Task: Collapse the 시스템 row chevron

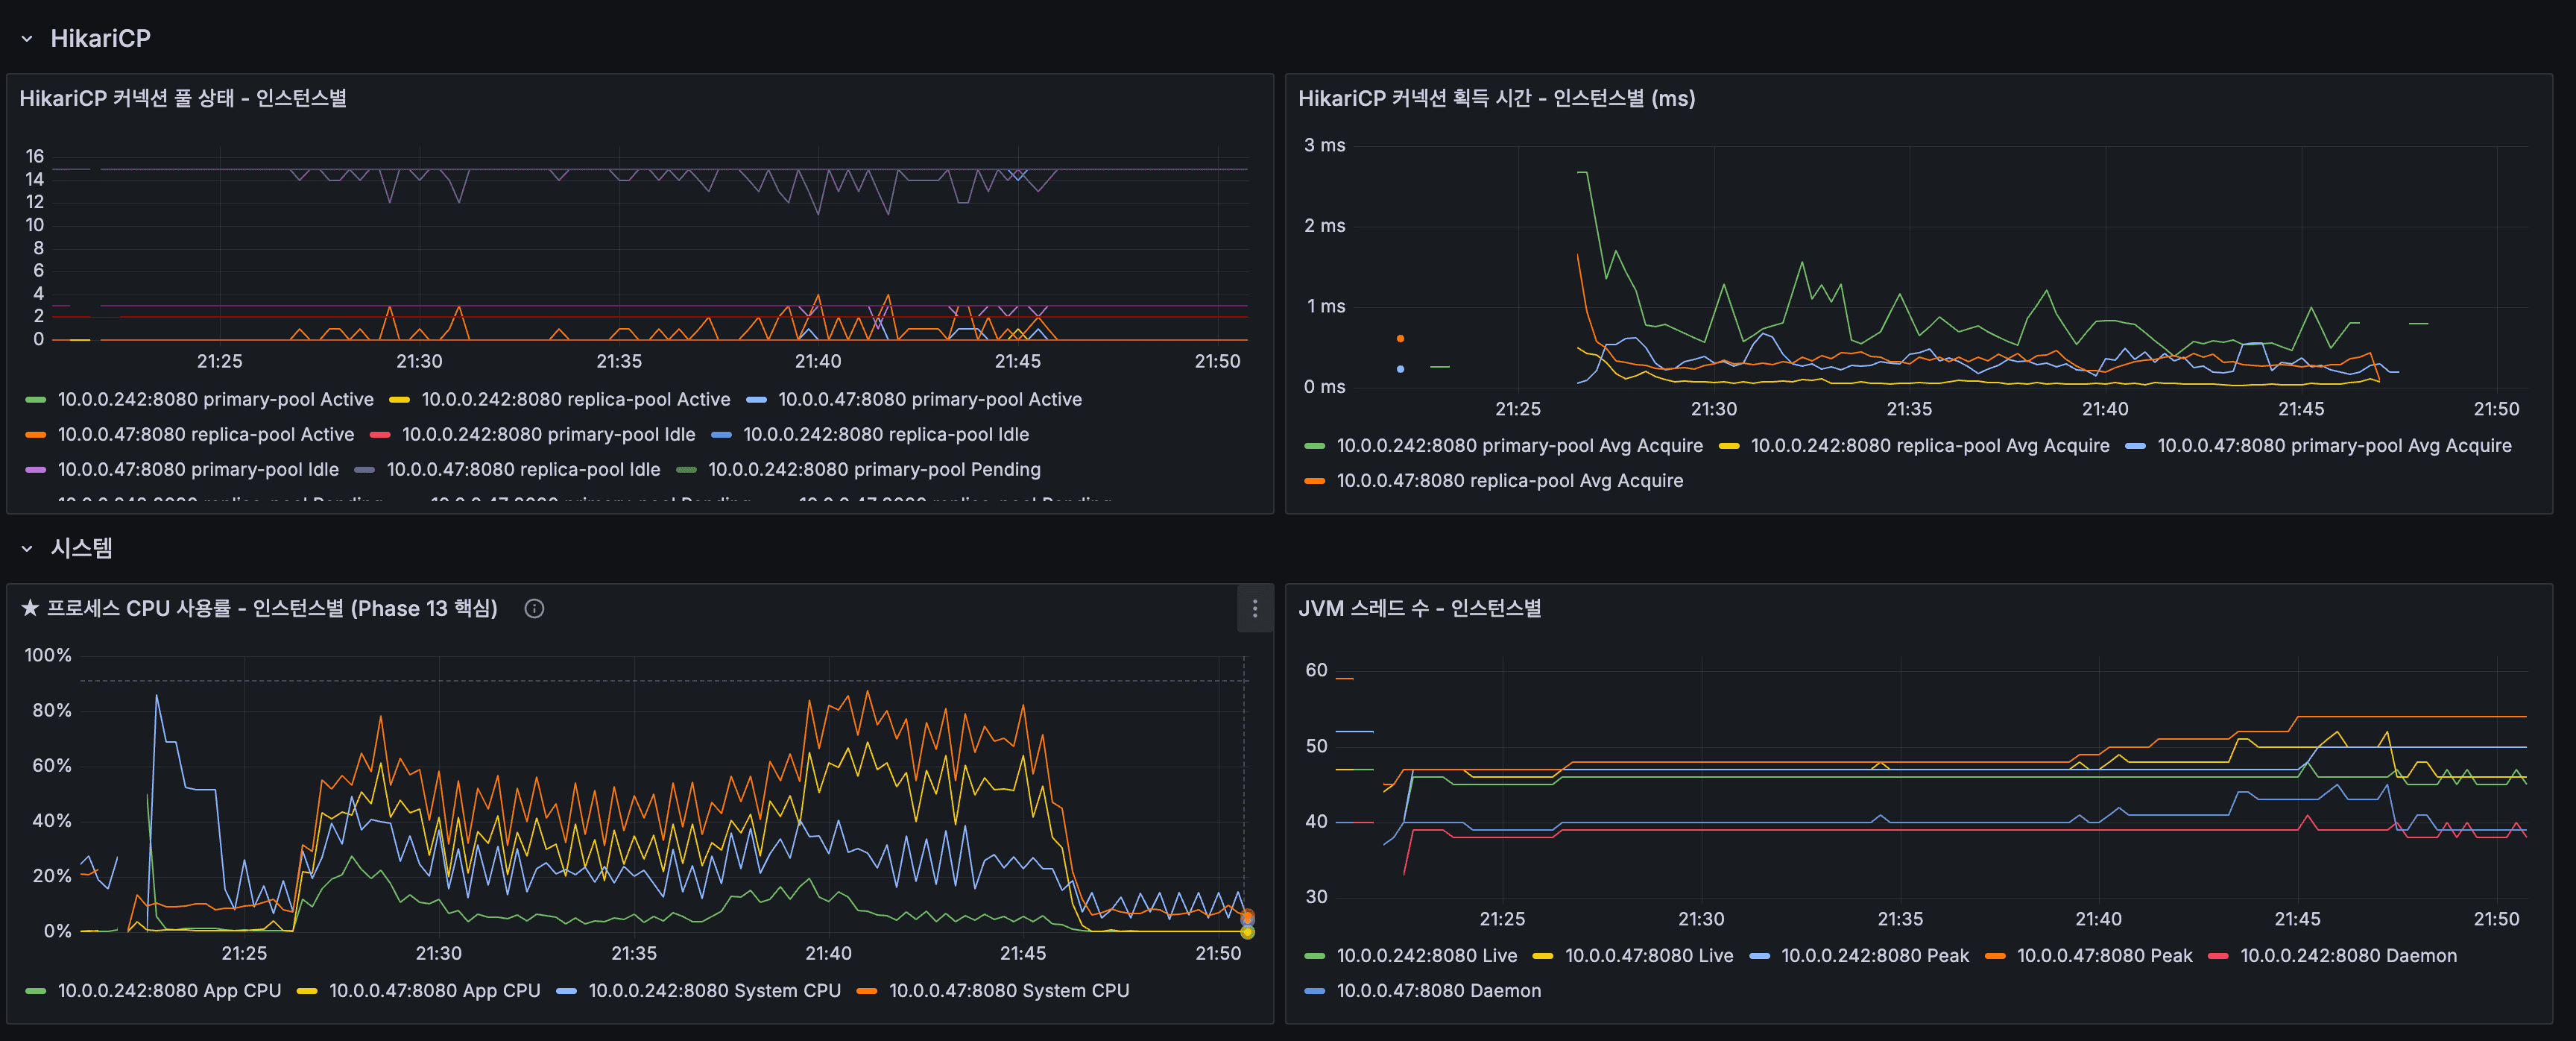Action: point(27,548)
